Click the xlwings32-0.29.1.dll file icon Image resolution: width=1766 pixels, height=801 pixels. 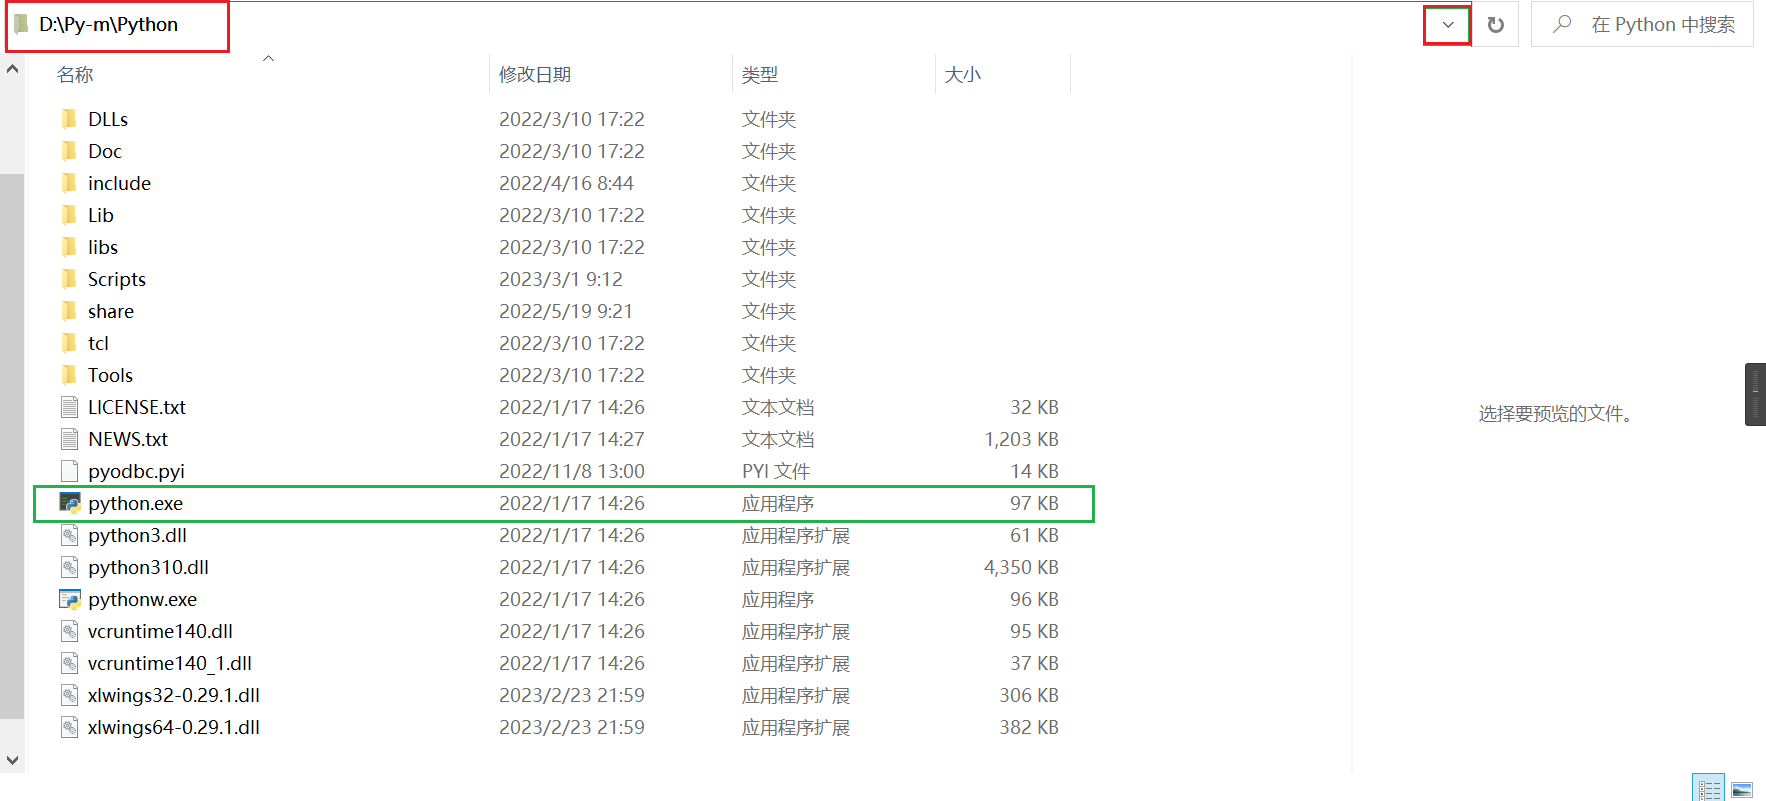point(69,695)
